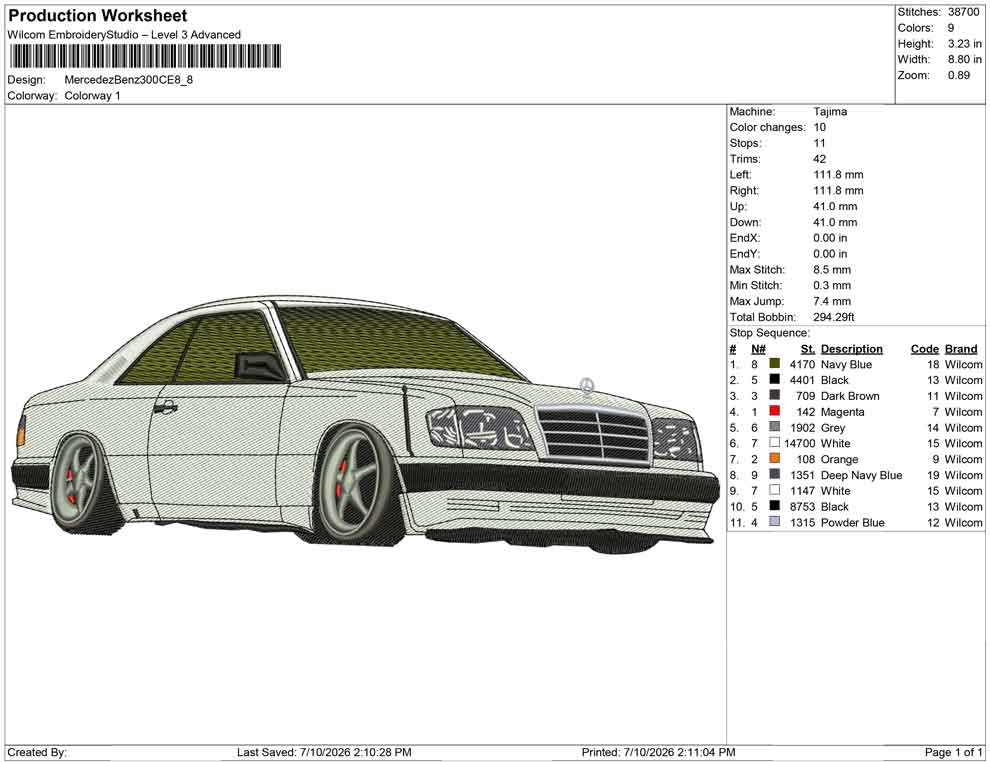Click the Zoom value '0.89'

[x=959, y=75]
